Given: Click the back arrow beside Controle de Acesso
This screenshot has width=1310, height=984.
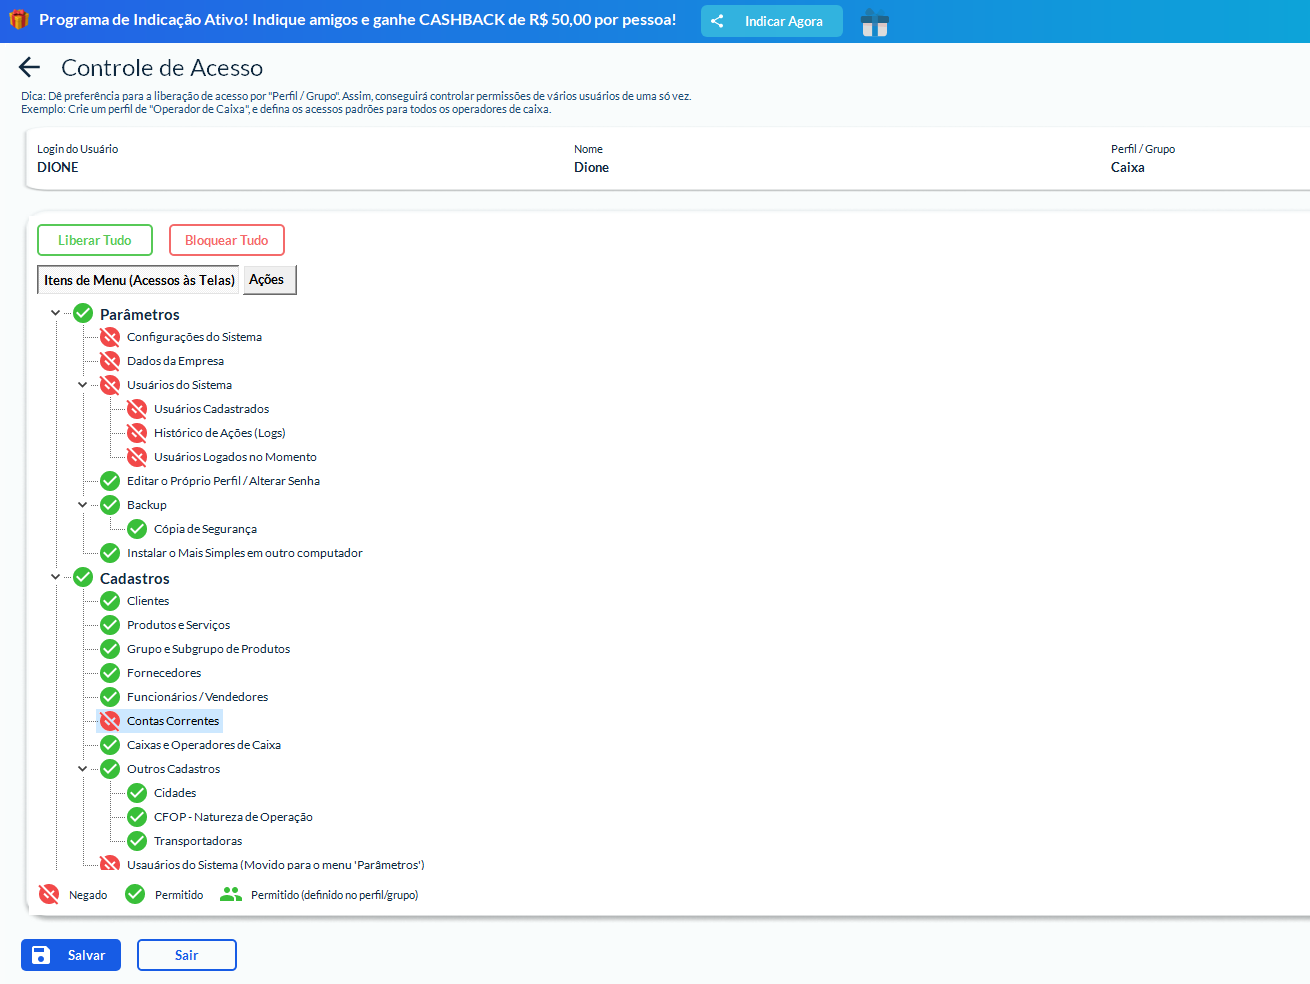Looking at the screenshot, I should (x=30, y=67).
